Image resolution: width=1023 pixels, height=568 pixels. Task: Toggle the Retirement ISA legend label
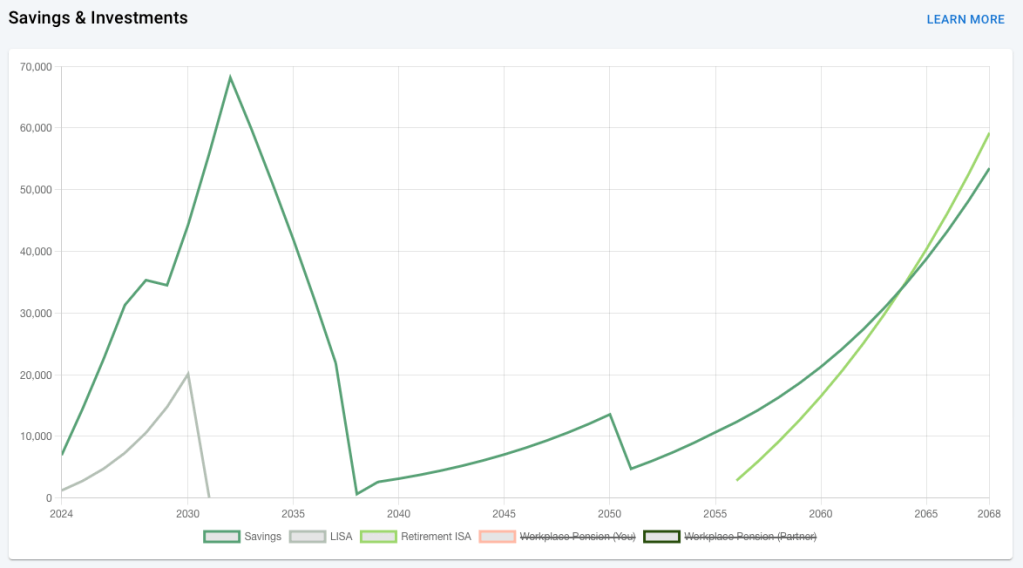click(436, 537)
